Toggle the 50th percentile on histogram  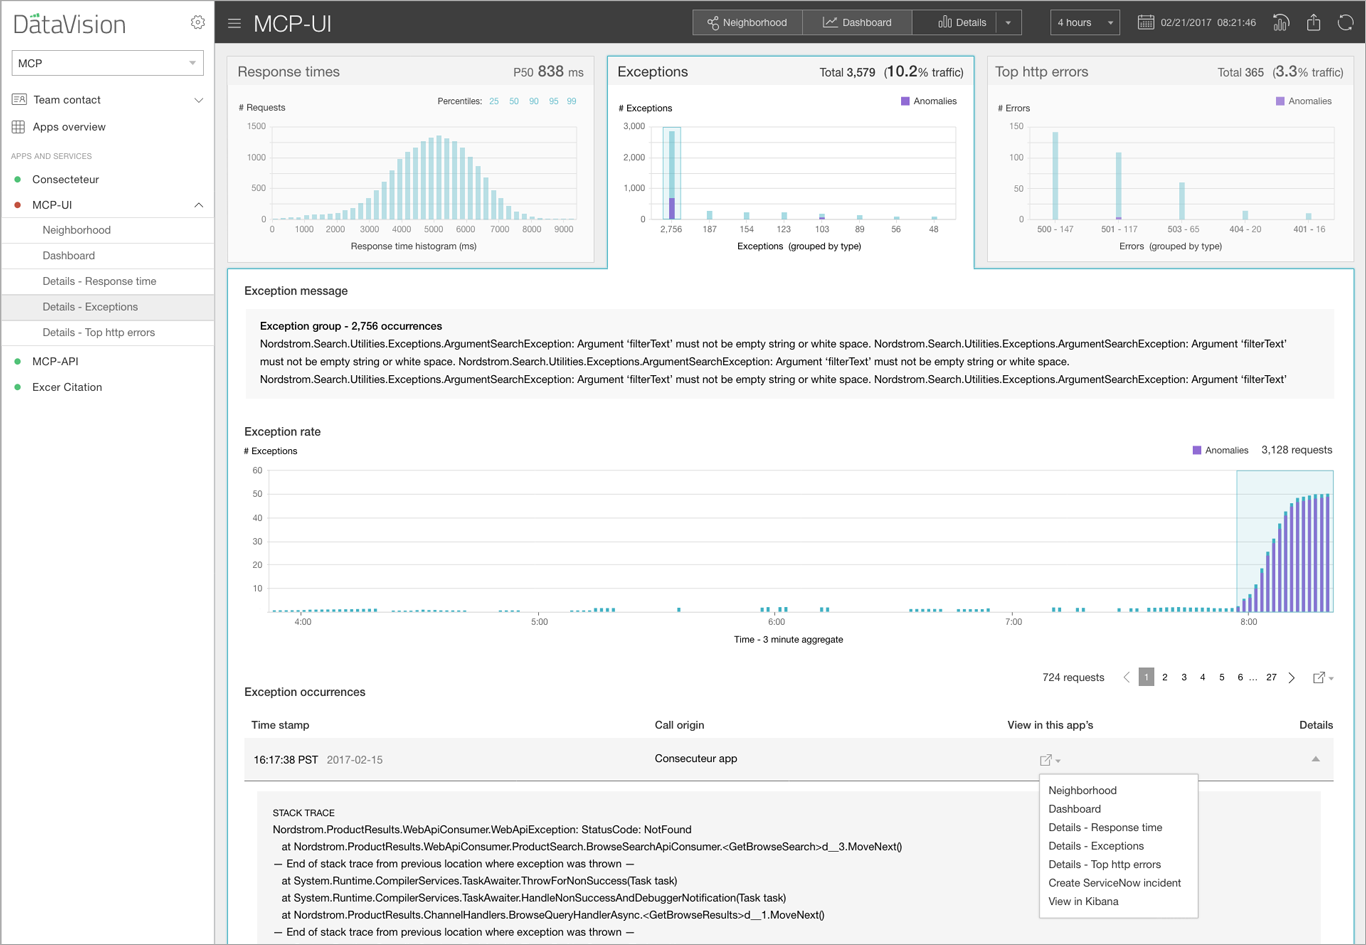click(513, 101)
